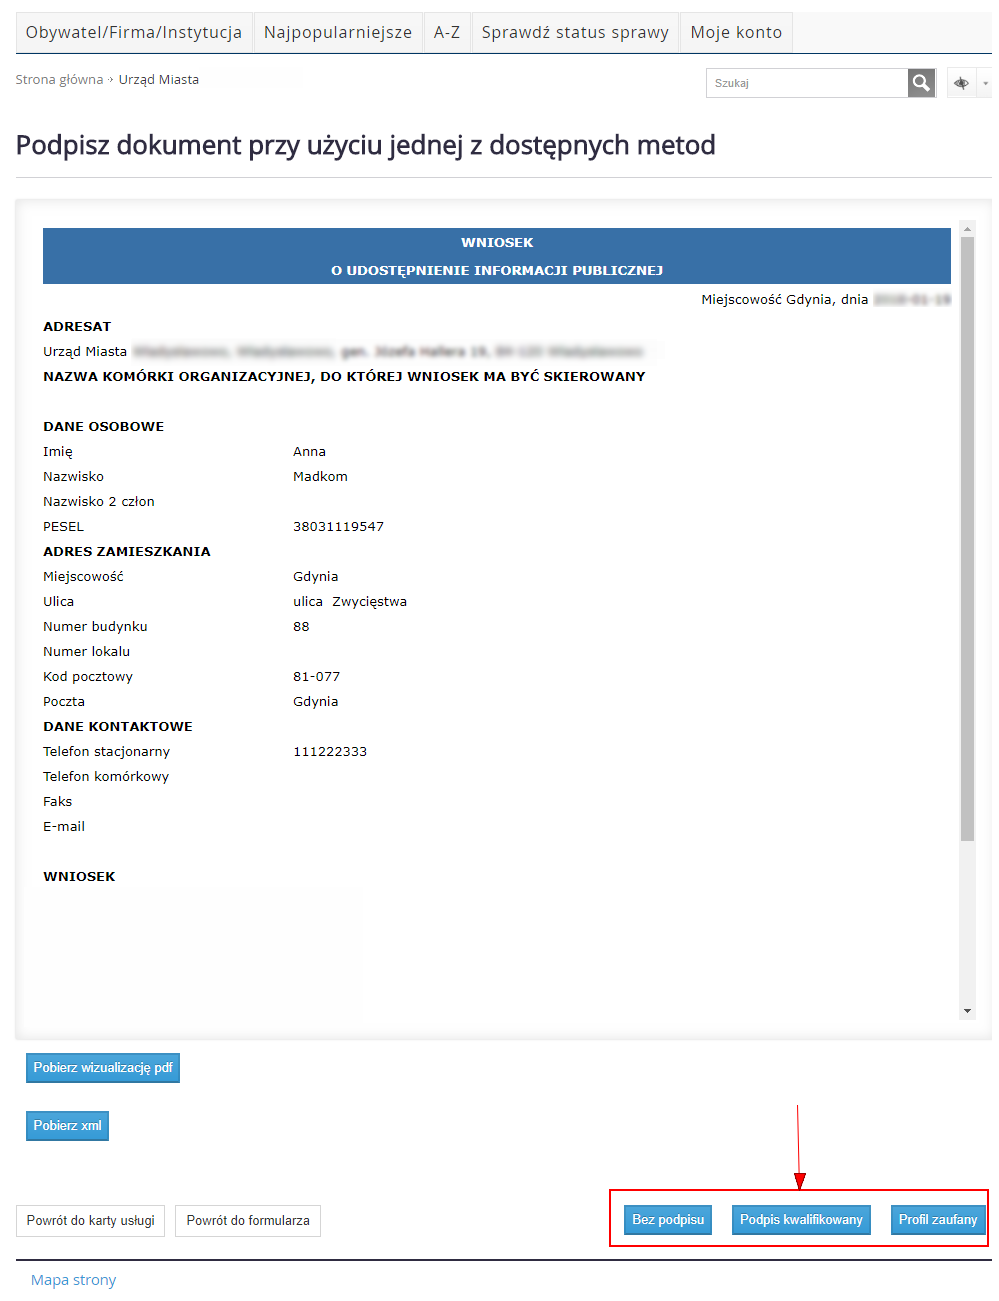Click Powrót do karty usługi
The image size is (999, 1301).
(x=90, y=1221)
